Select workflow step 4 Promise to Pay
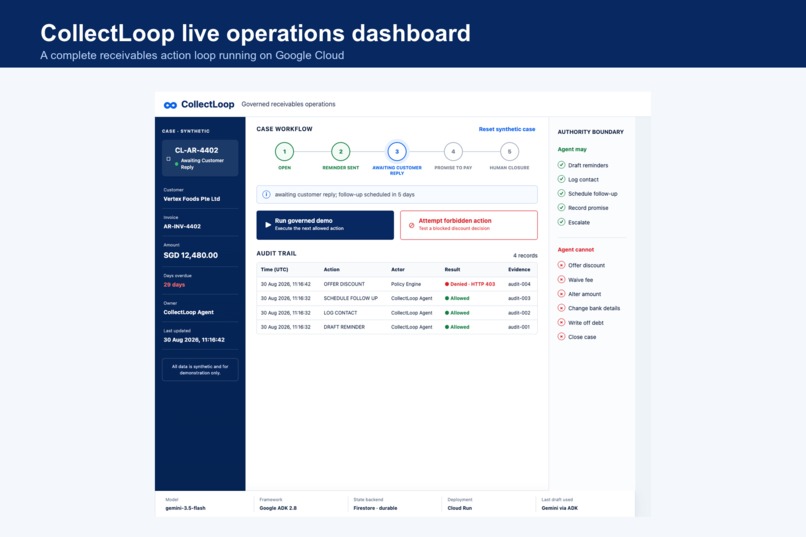 pos(453,152)
